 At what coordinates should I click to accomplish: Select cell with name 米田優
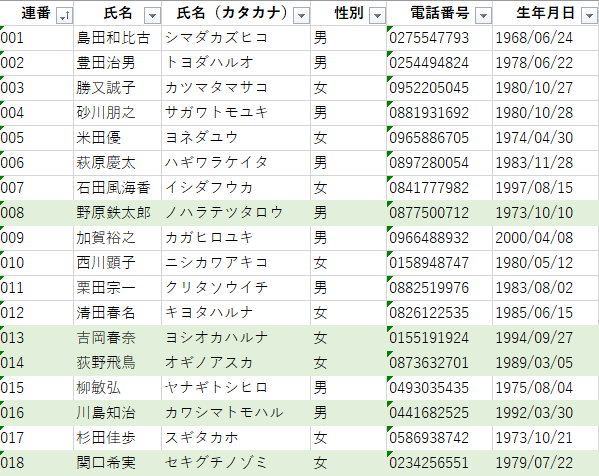coord(118,138)
